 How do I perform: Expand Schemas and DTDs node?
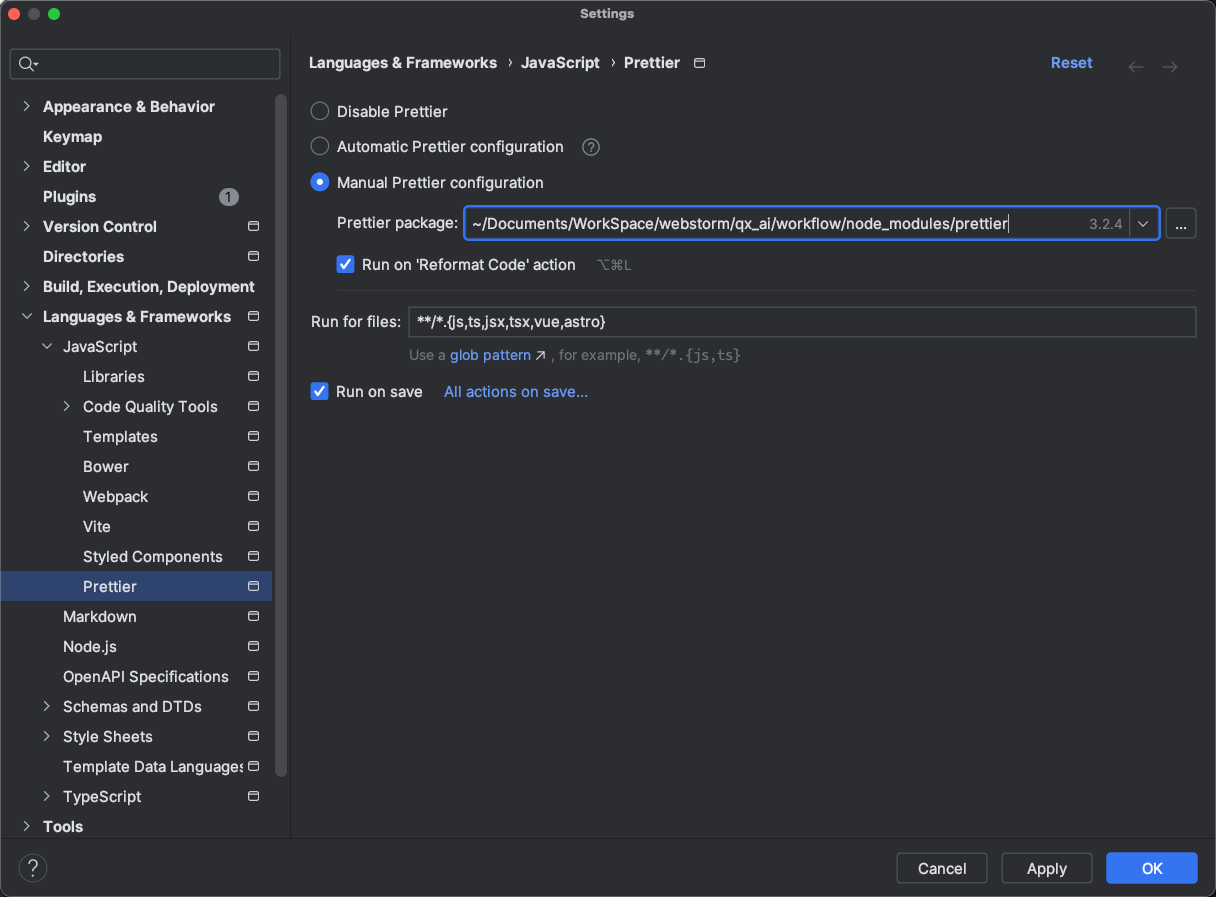(47, 707)
